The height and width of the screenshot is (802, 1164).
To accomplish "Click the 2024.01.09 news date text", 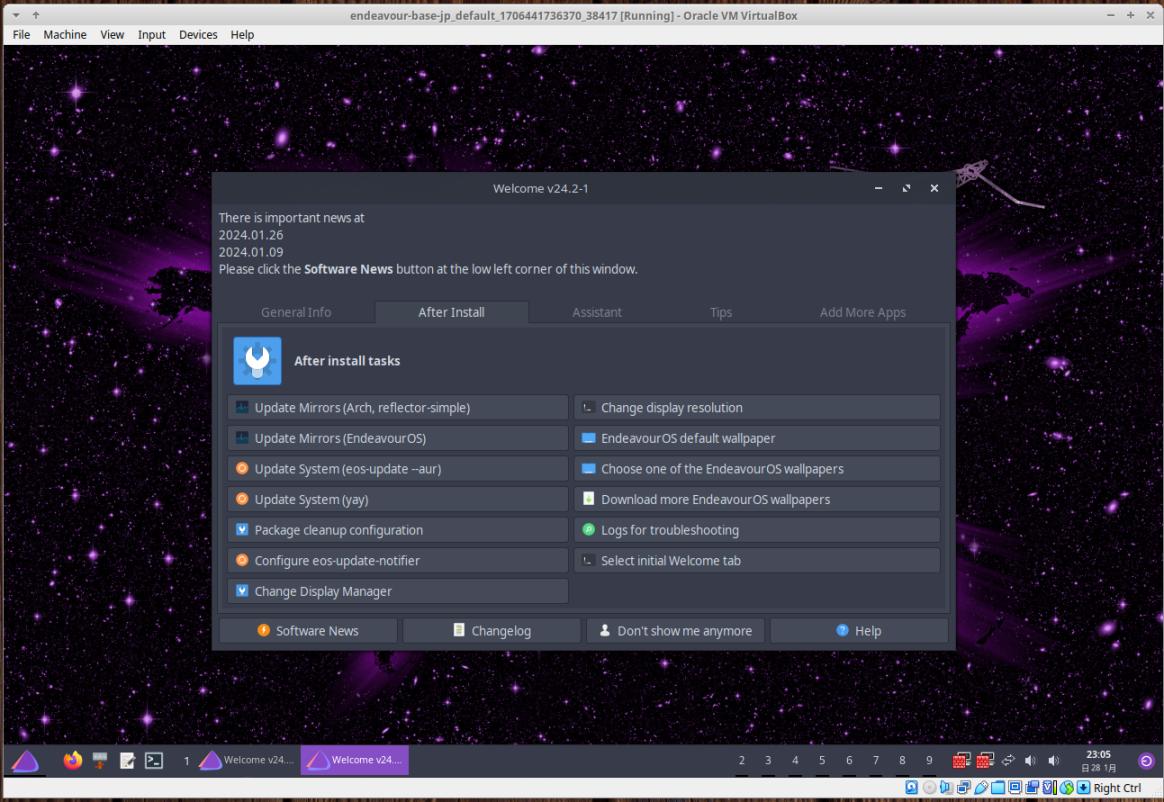I will [x=251, y=252].
